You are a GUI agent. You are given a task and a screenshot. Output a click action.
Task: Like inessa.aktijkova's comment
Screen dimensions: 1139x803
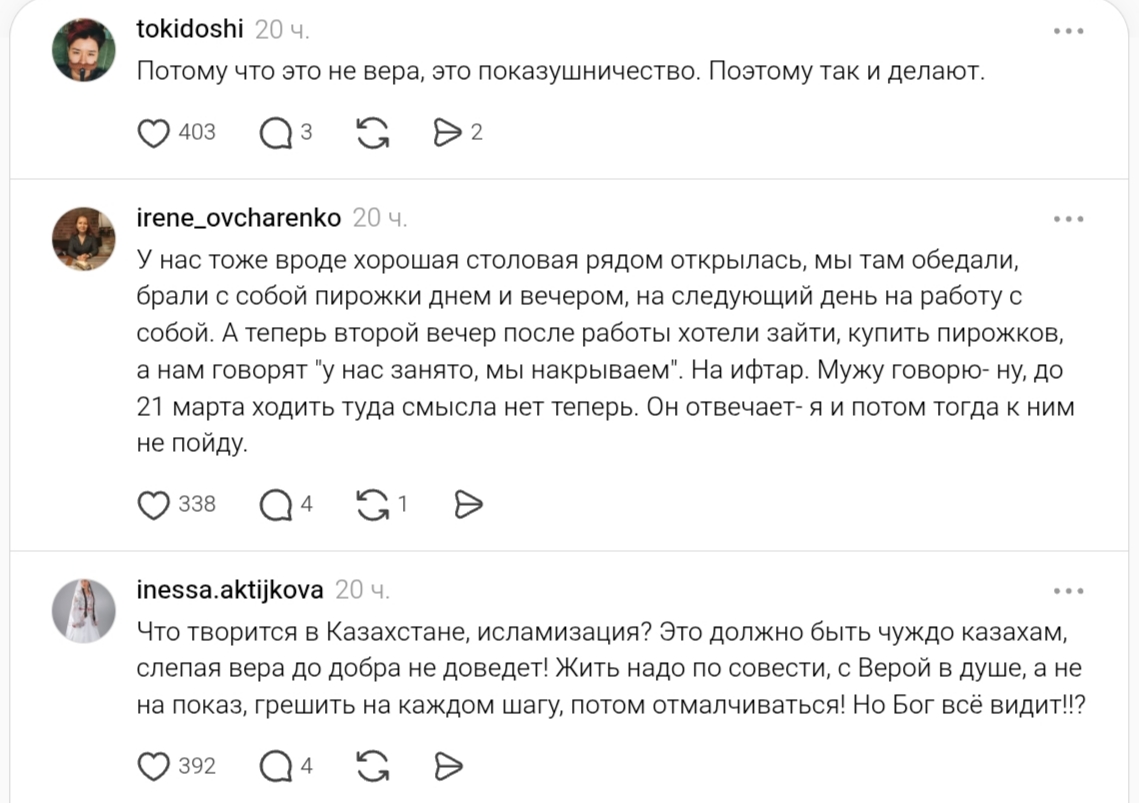pos(153,767)
